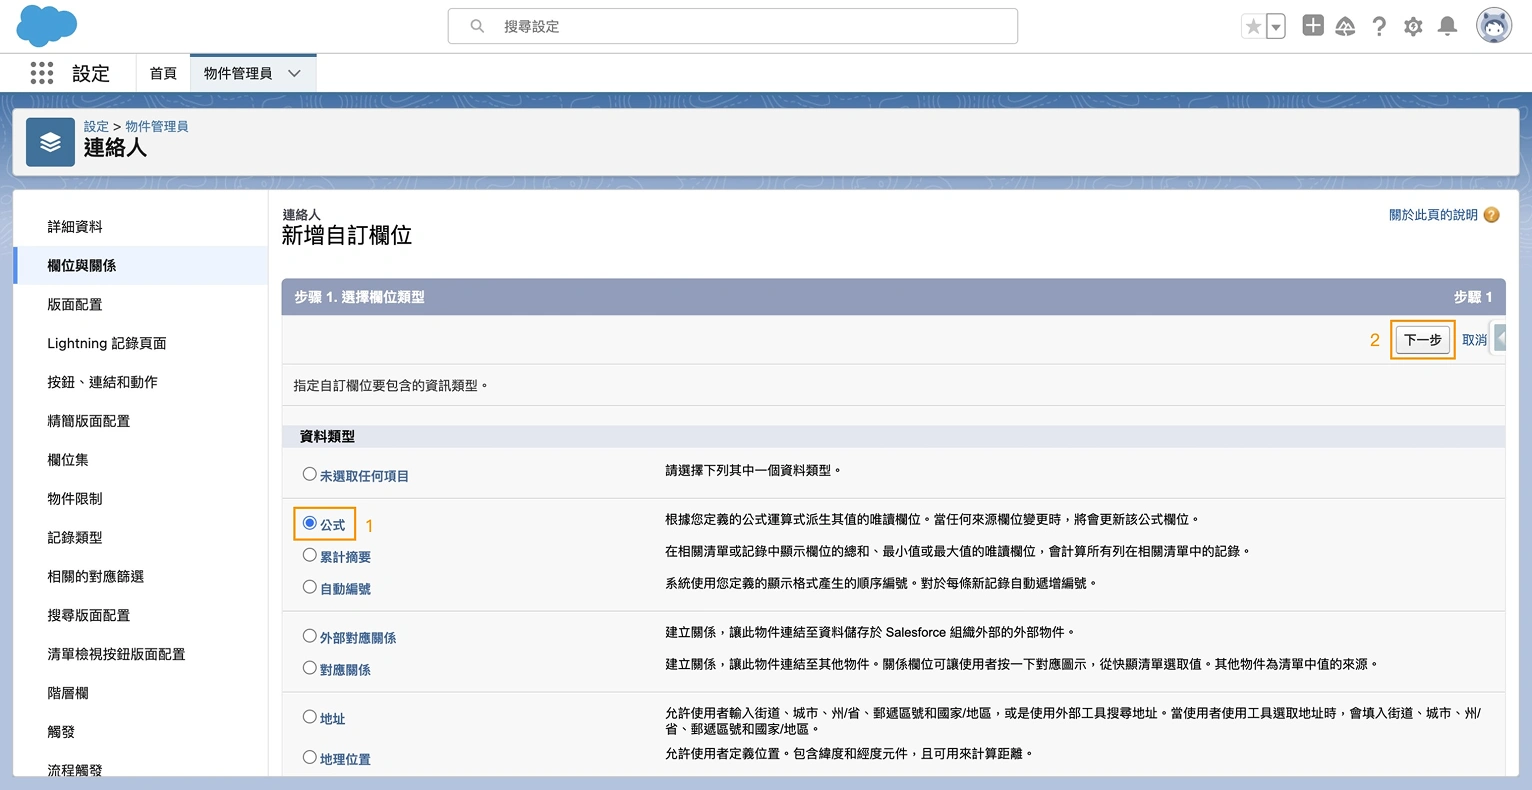Select the 公式 data type radio button
Screen dimensions: 1532x790
[x=310, y=522]
